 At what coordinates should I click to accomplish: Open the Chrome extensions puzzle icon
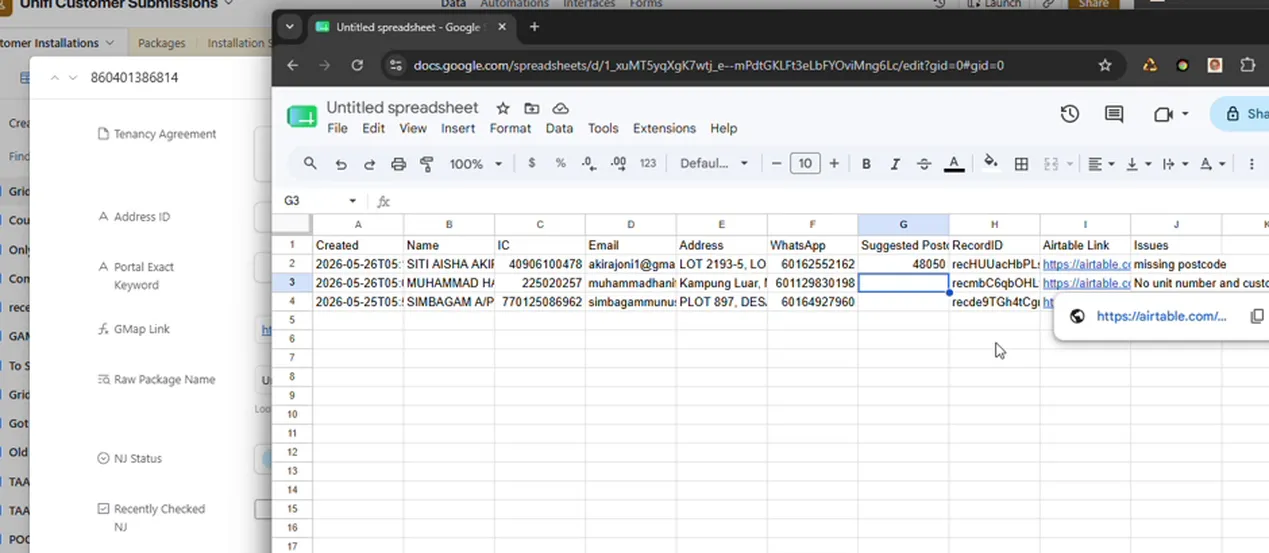click(1247, 65)
